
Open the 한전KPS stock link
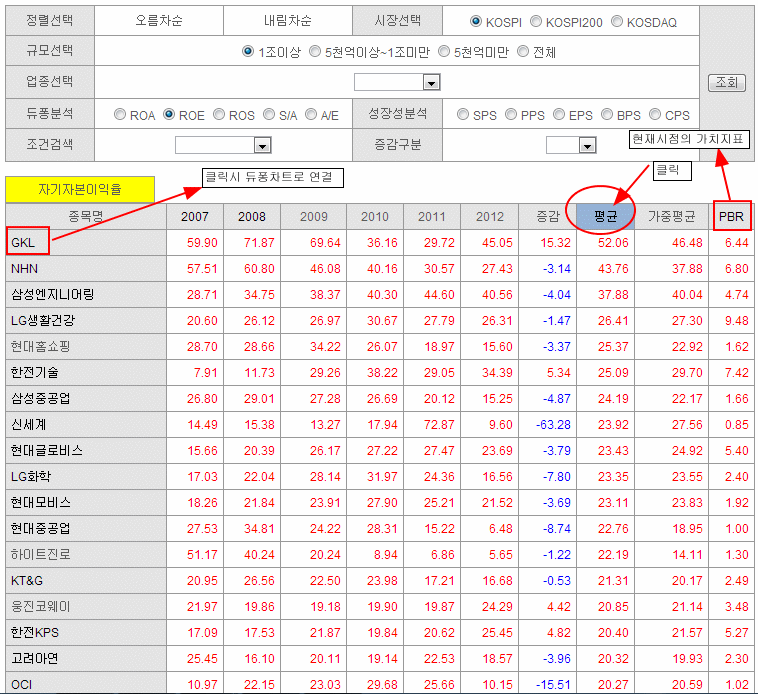tap(35, 633)
